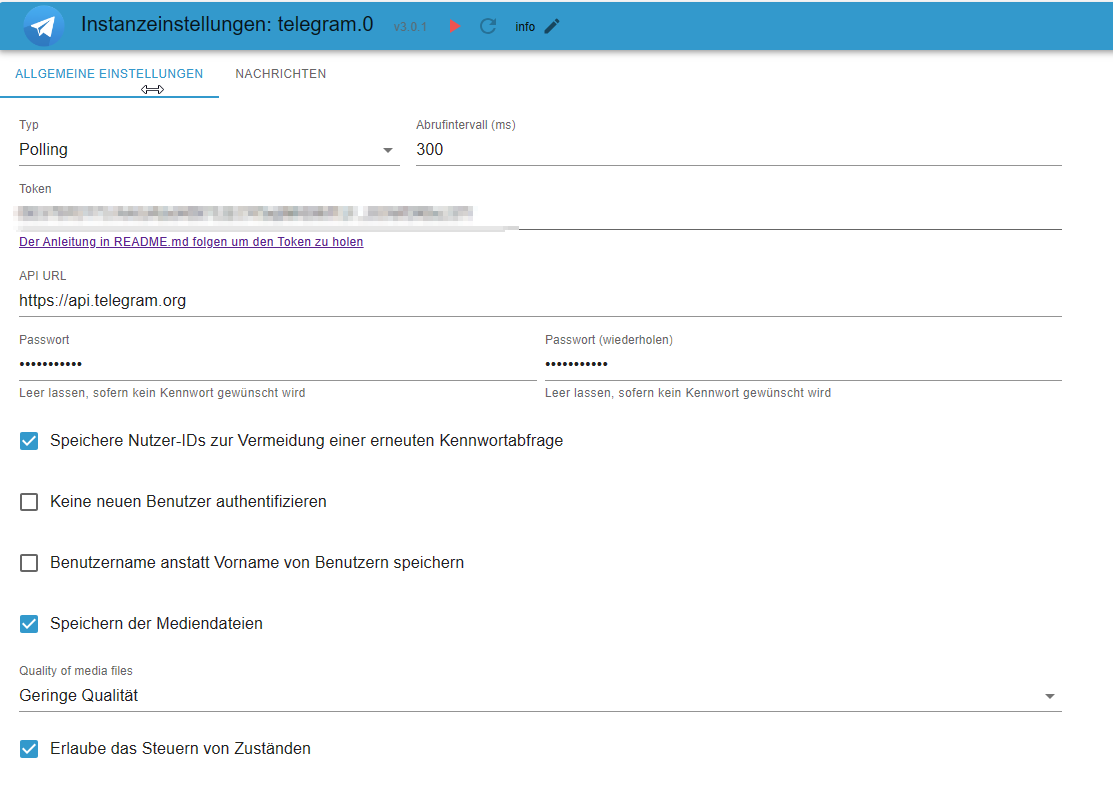
Task: Focus the Abrufintervall (ms) field
Action: (739, 150)
